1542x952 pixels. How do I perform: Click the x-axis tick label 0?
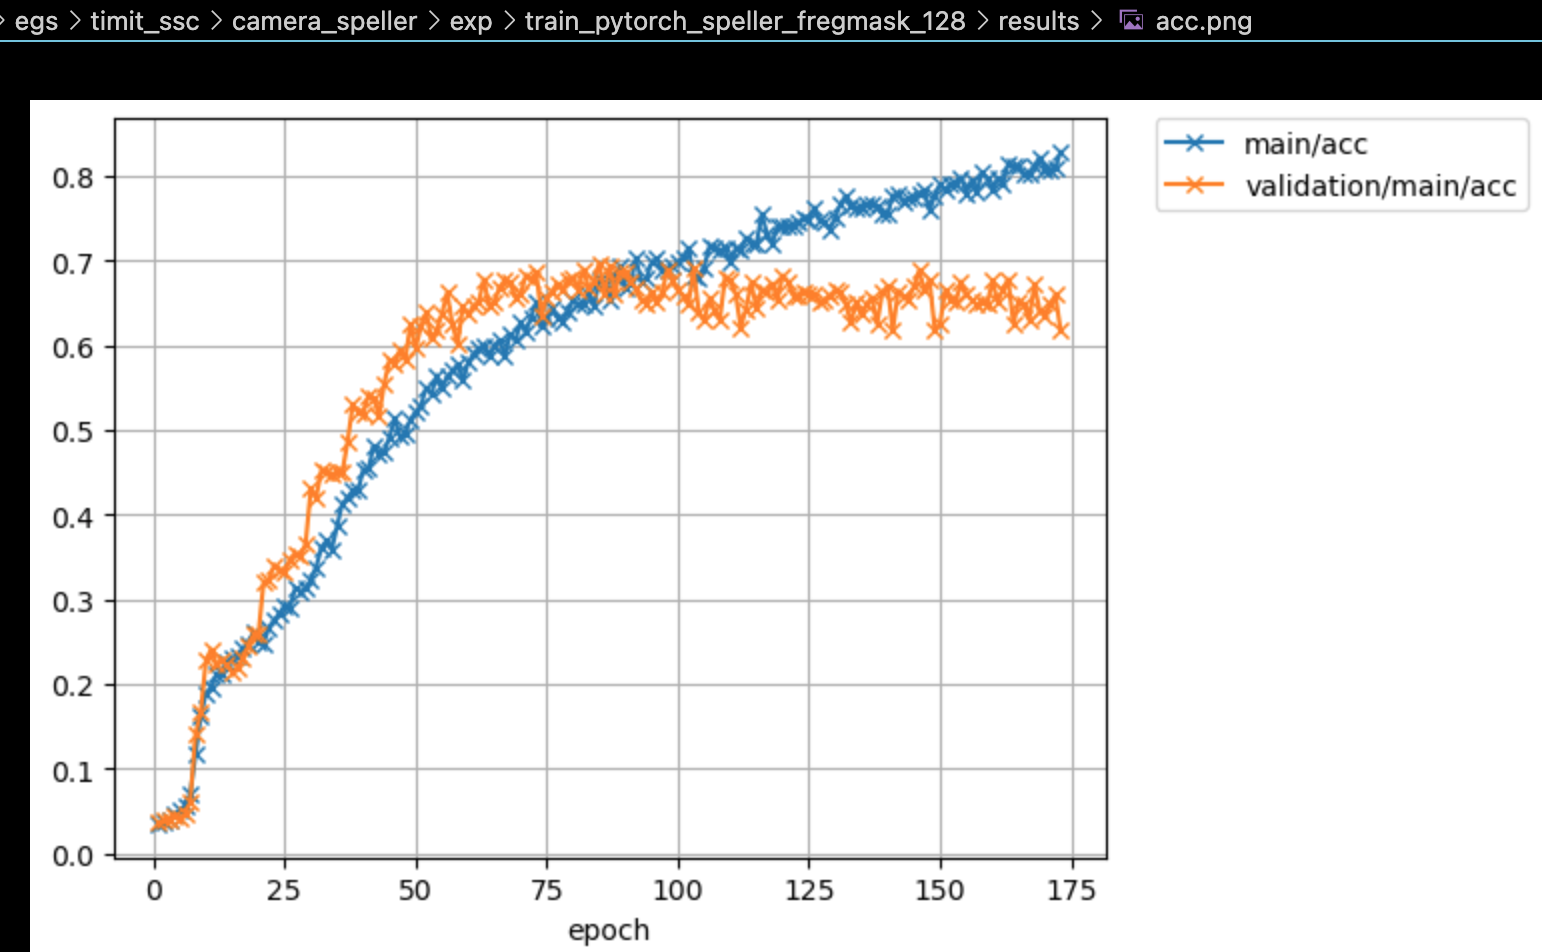(154, 890)
